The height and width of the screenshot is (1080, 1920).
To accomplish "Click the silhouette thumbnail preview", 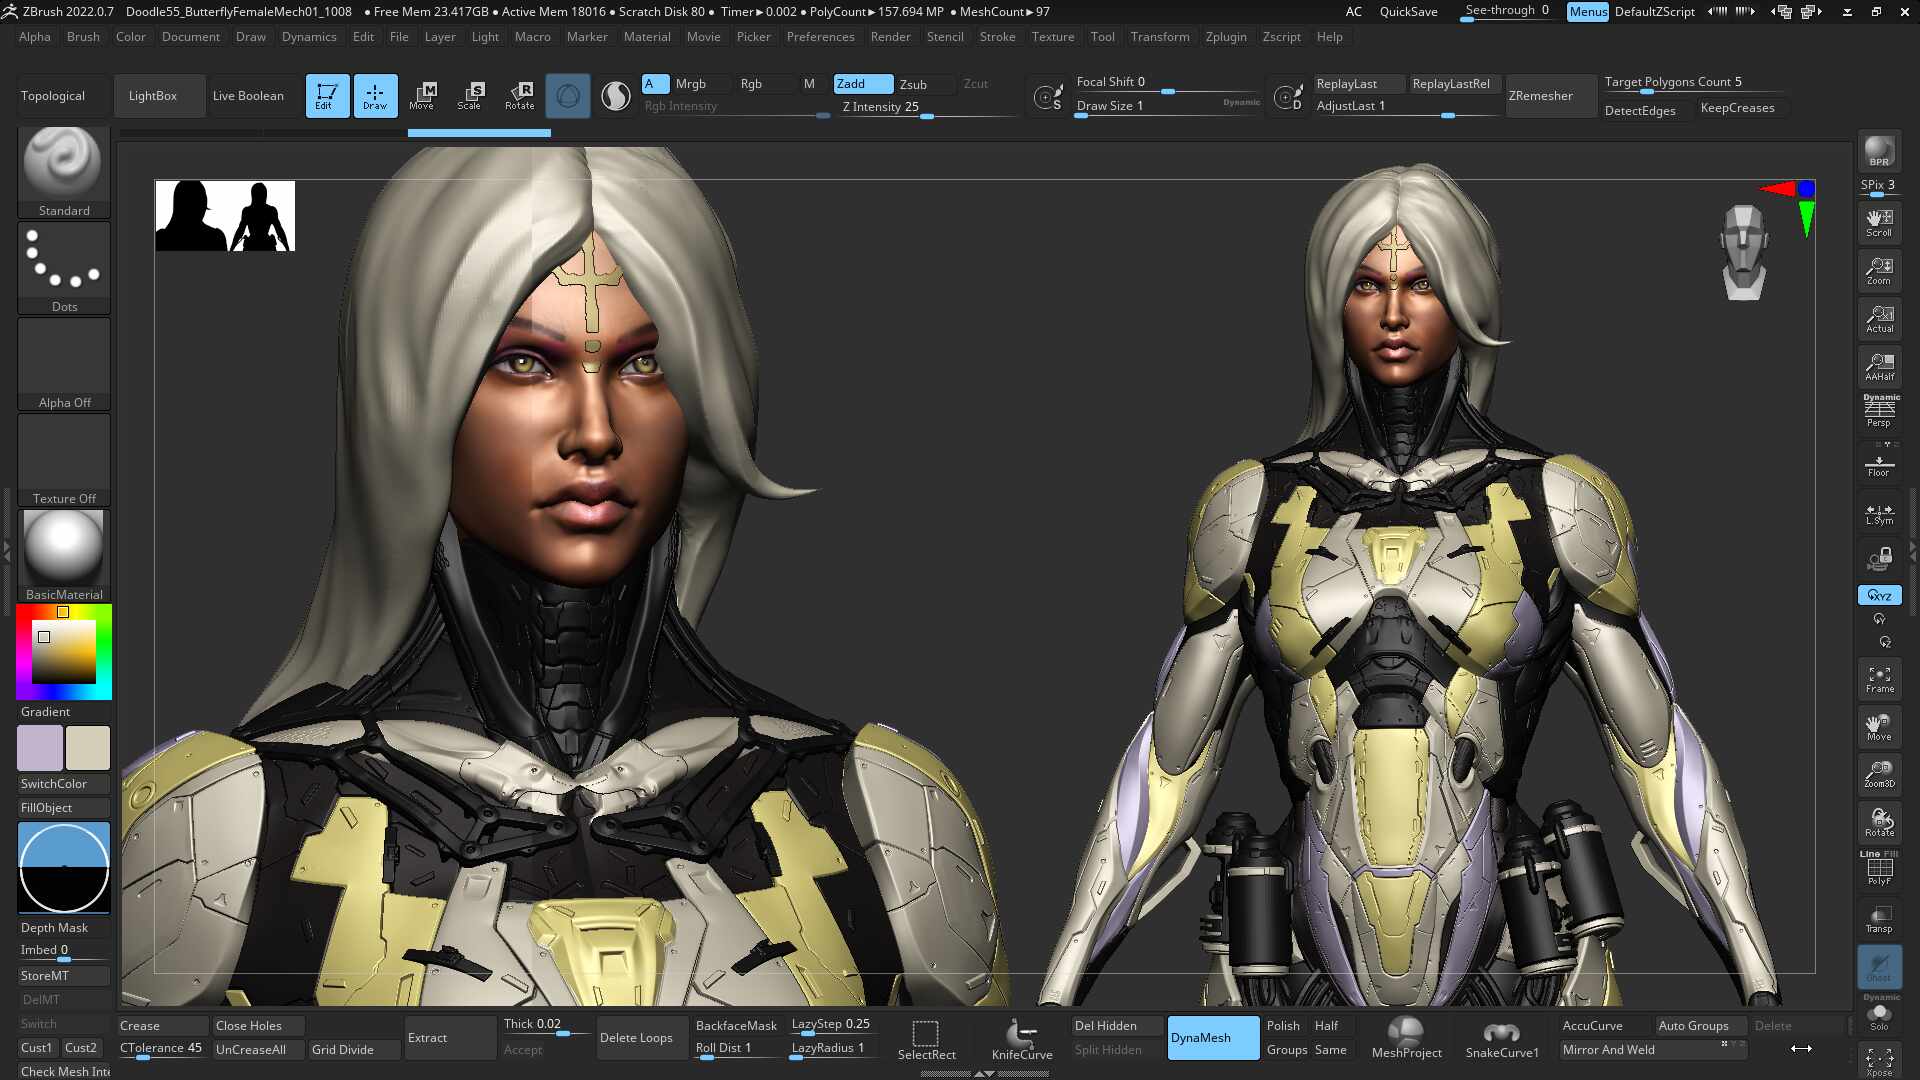I will click(x=225, y=216).
